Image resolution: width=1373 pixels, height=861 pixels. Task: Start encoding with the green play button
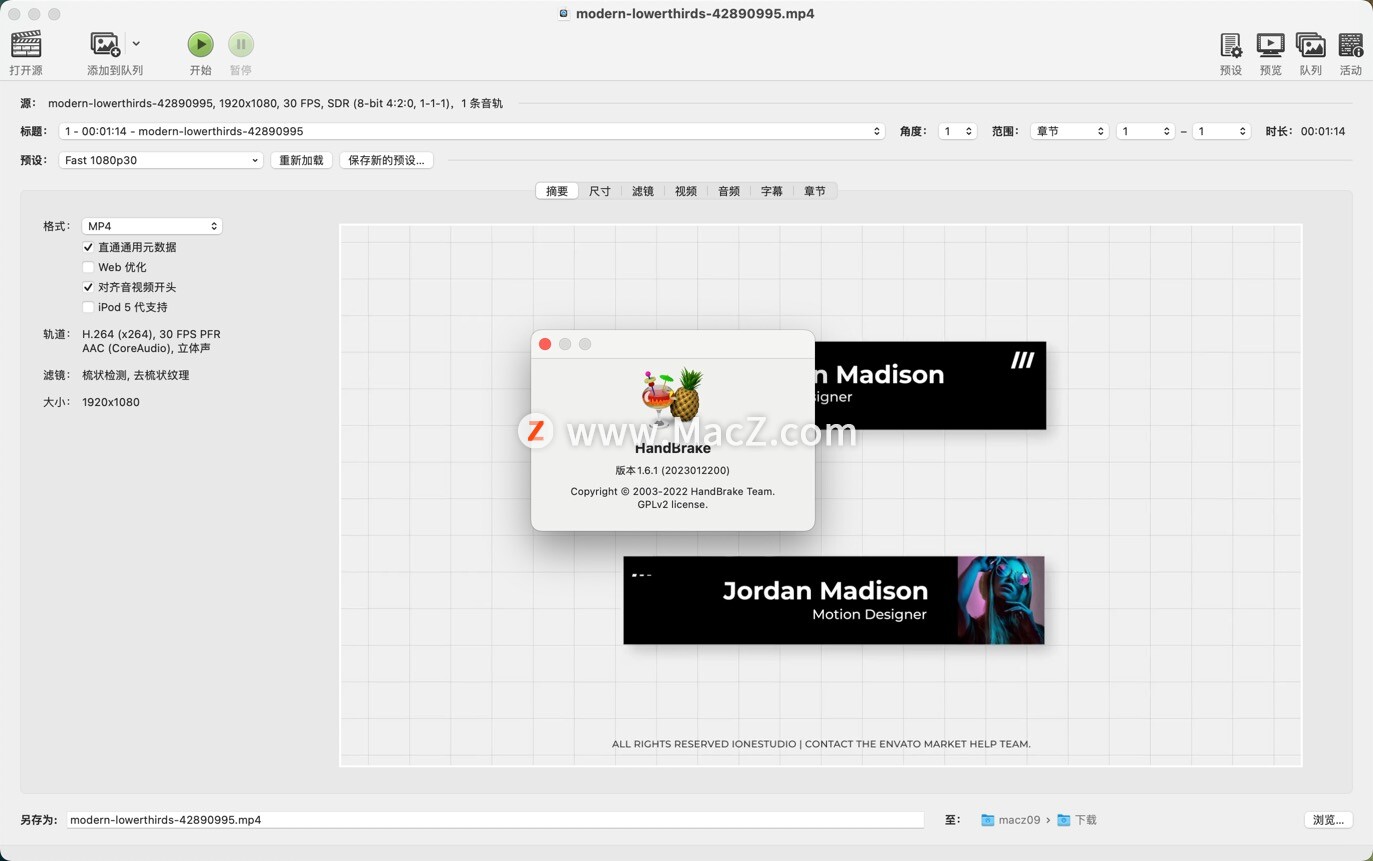(200, 44)
